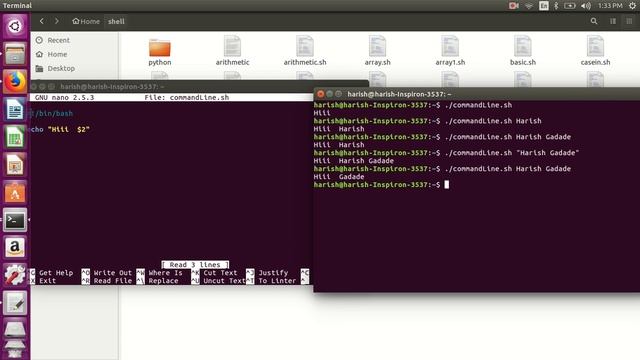This screenshot has width=640, height=360.
Task: Select basic.sh file
Action: [523, 51]
